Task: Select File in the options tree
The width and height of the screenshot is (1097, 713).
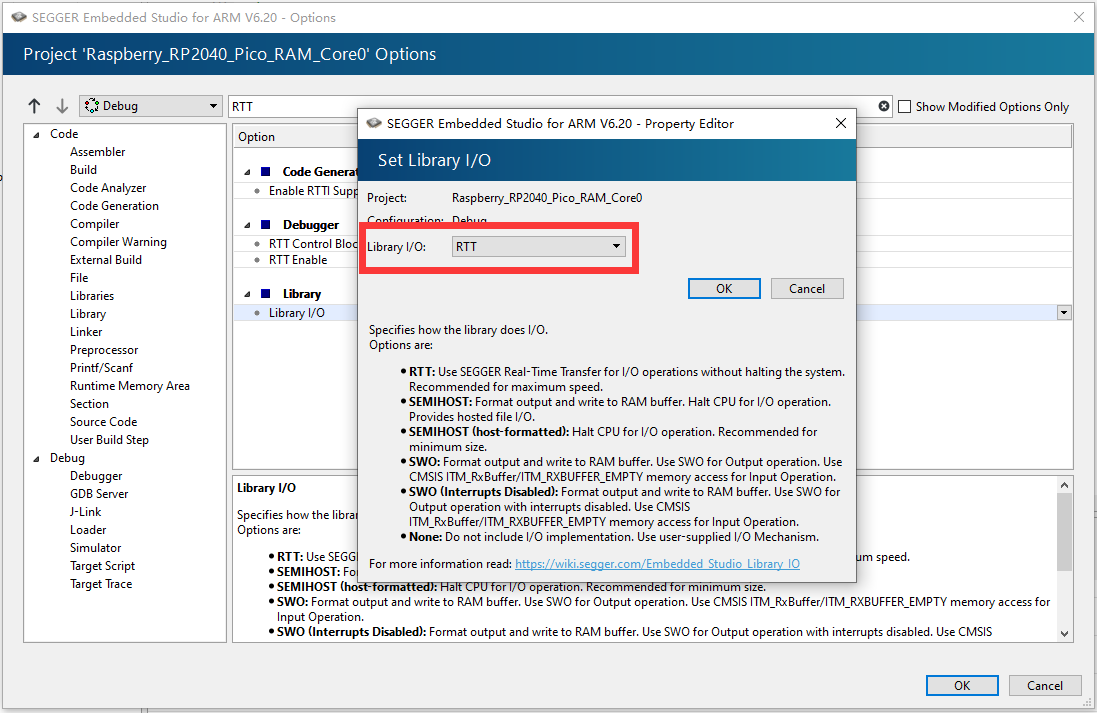Action: coord(79,278)
